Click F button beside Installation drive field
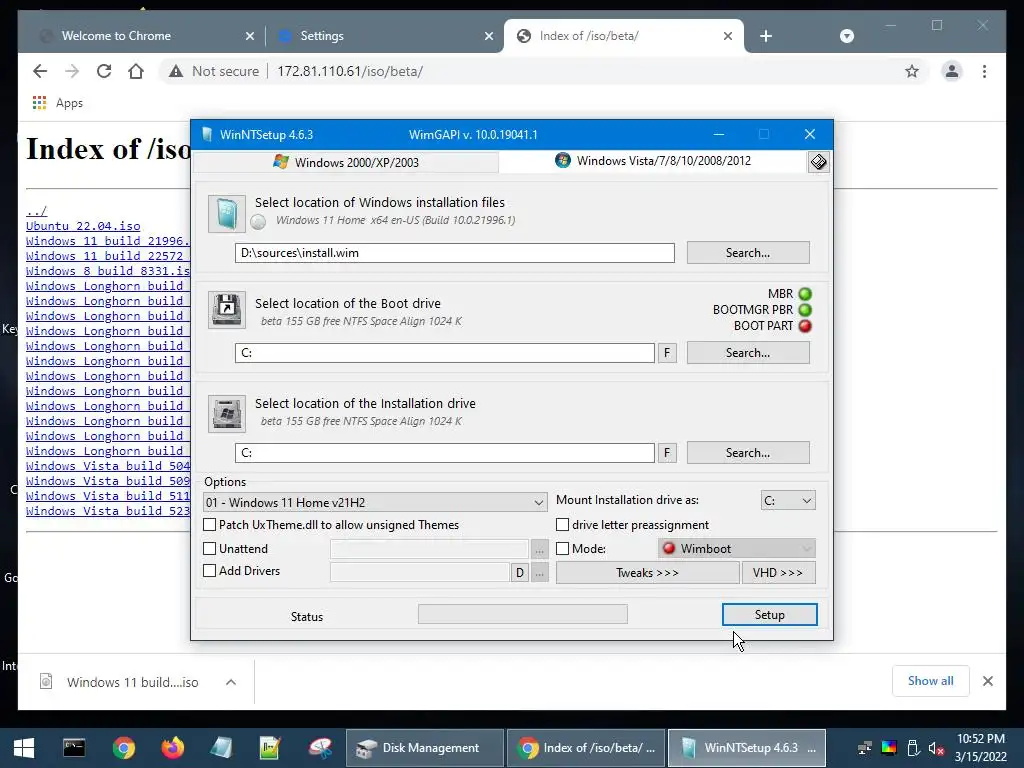Screen dimensions: 1024x768 667,453
